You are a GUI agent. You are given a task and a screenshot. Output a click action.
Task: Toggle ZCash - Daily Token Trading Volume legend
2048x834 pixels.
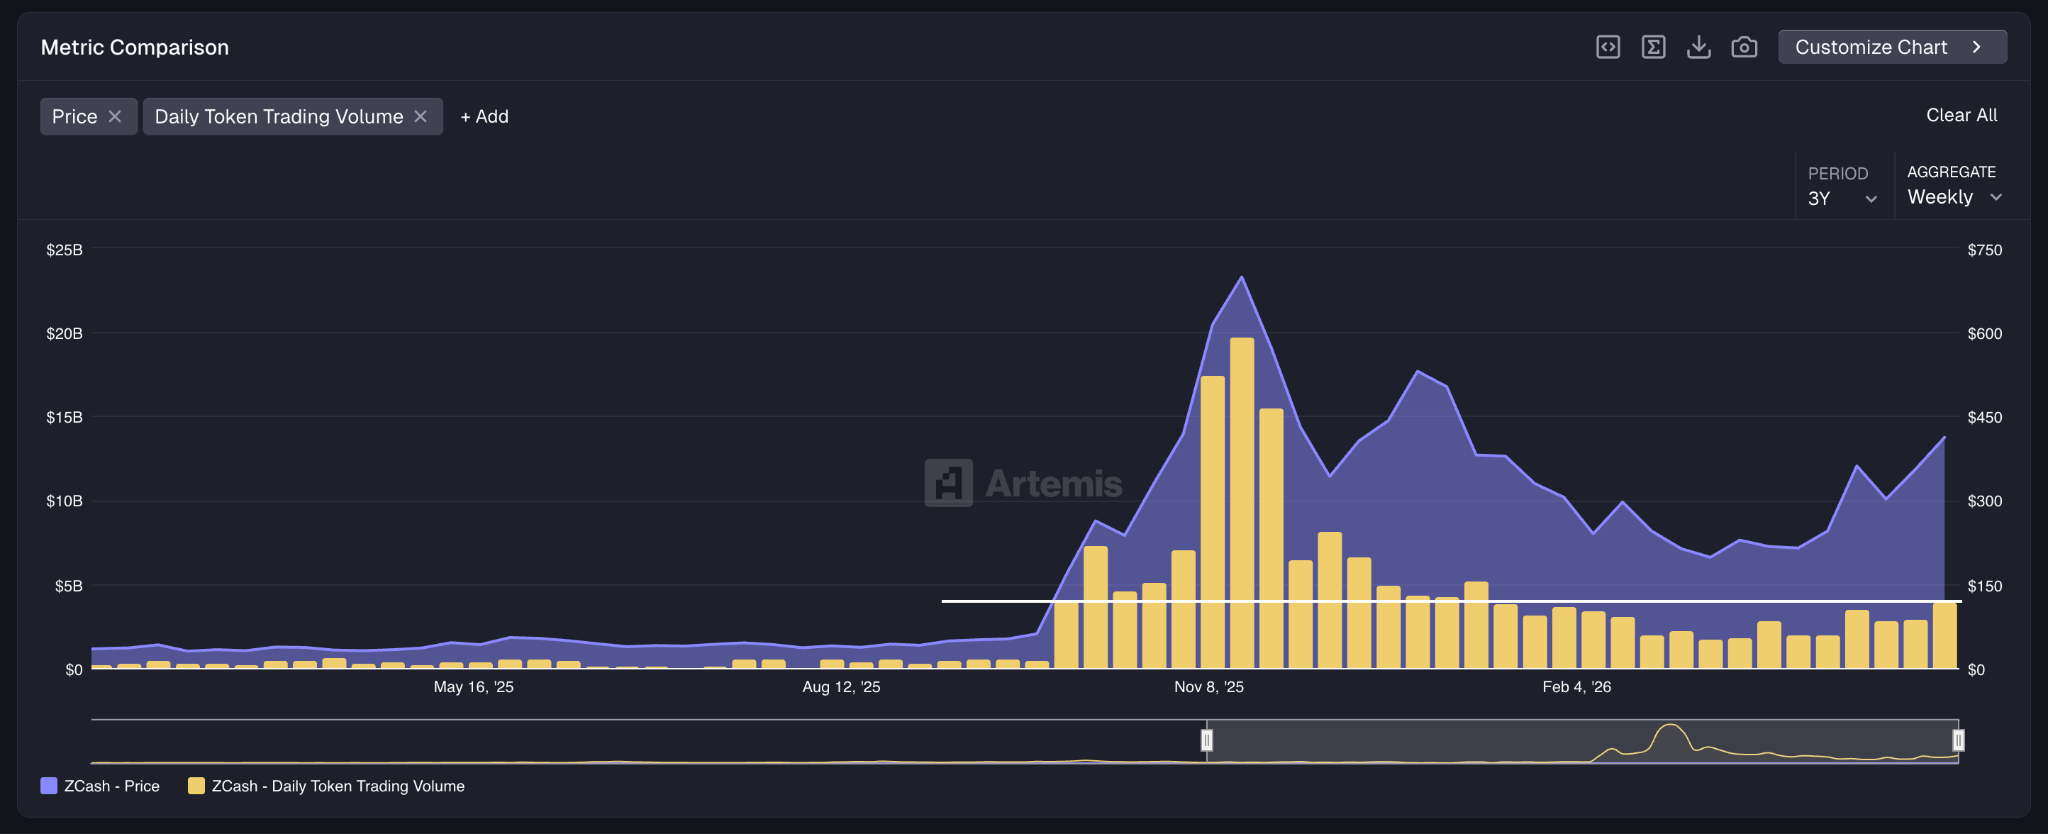click(326, 786)
